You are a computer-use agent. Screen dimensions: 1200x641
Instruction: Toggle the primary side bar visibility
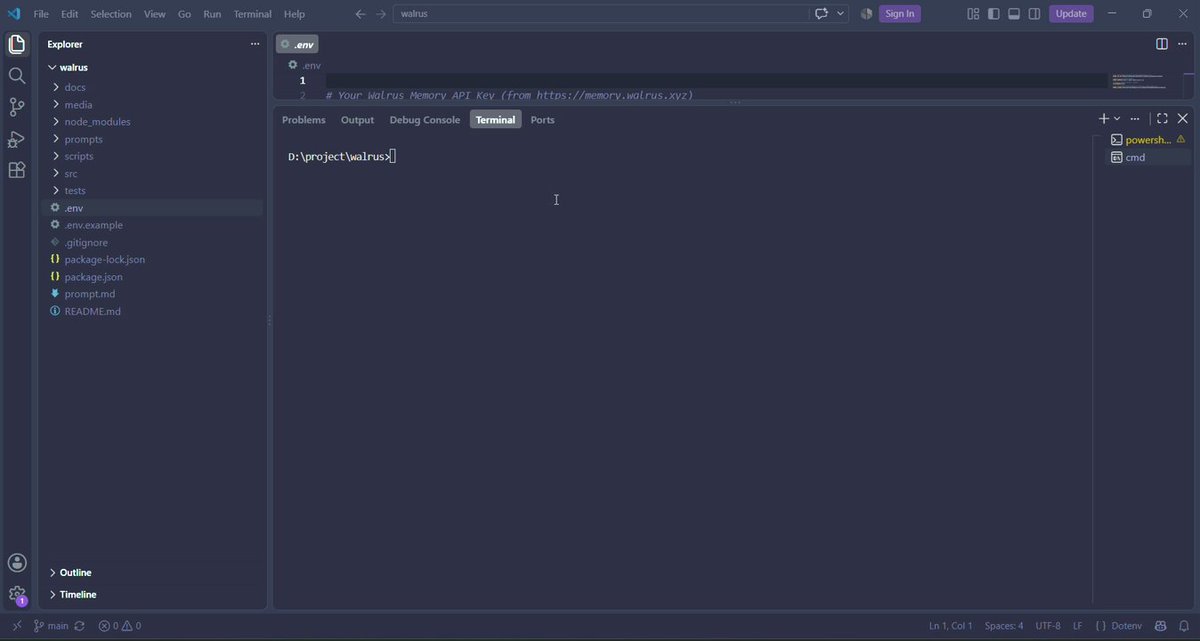994,14
